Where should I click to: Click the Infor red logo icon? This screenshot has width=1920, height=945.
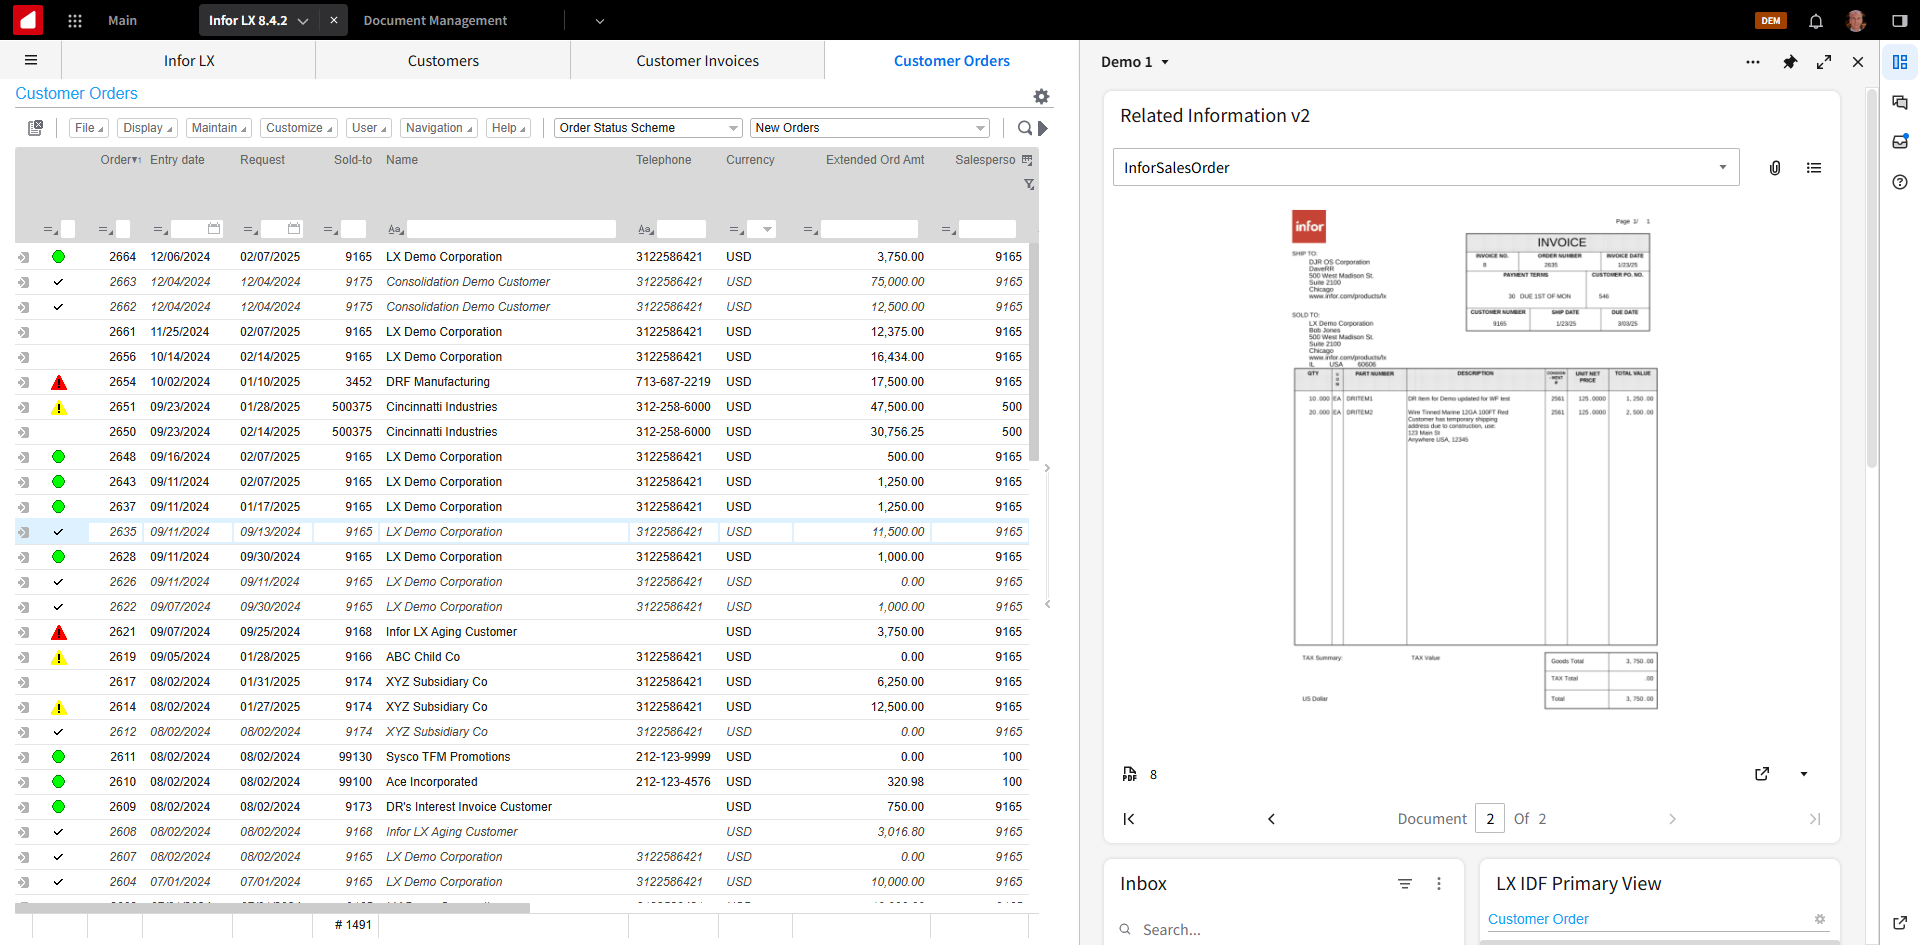click(x=27, y=20)
